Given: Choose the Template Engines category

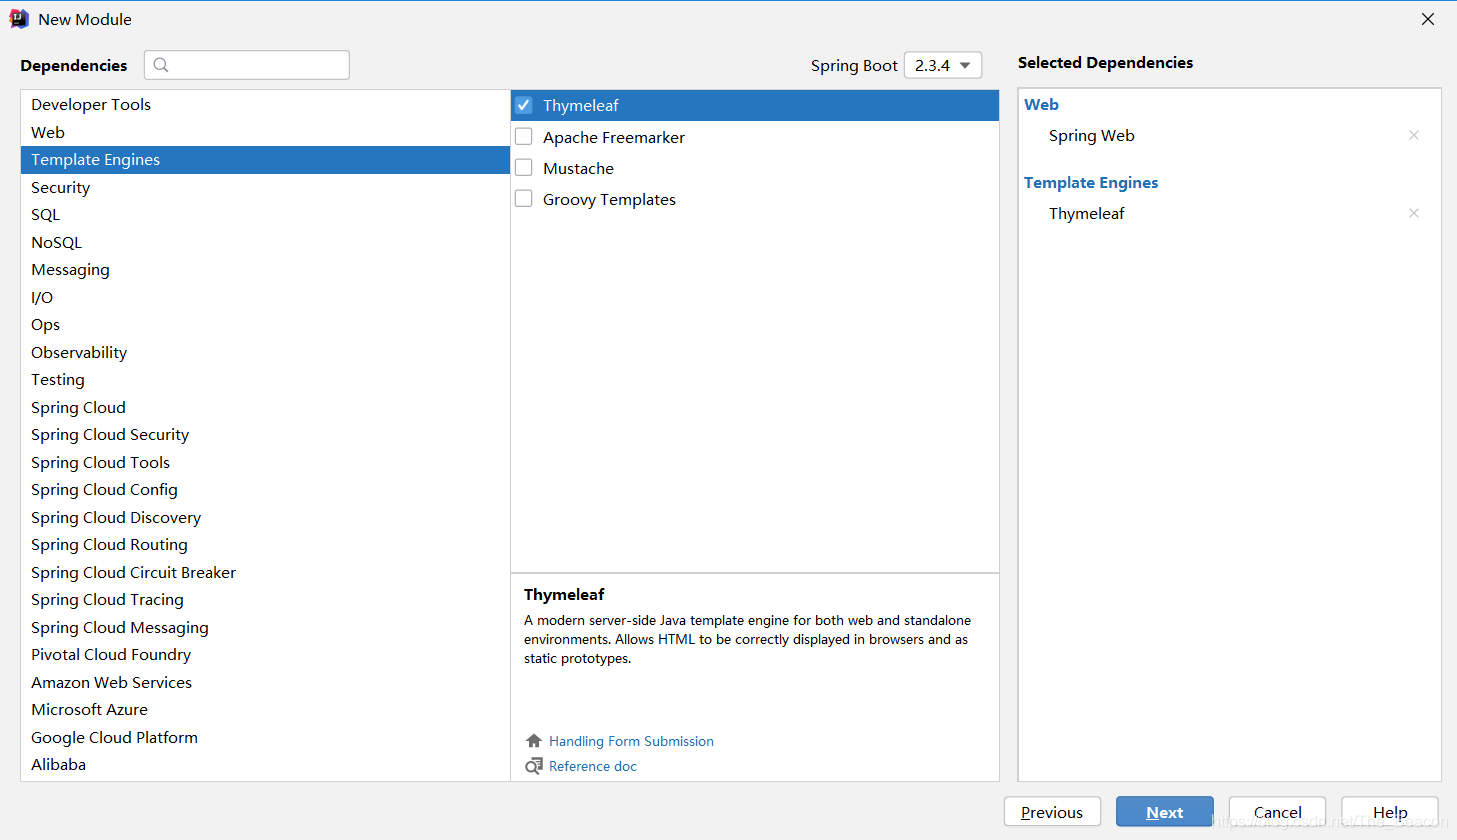Looking at the screenshot, I should (x=265, y=160).
